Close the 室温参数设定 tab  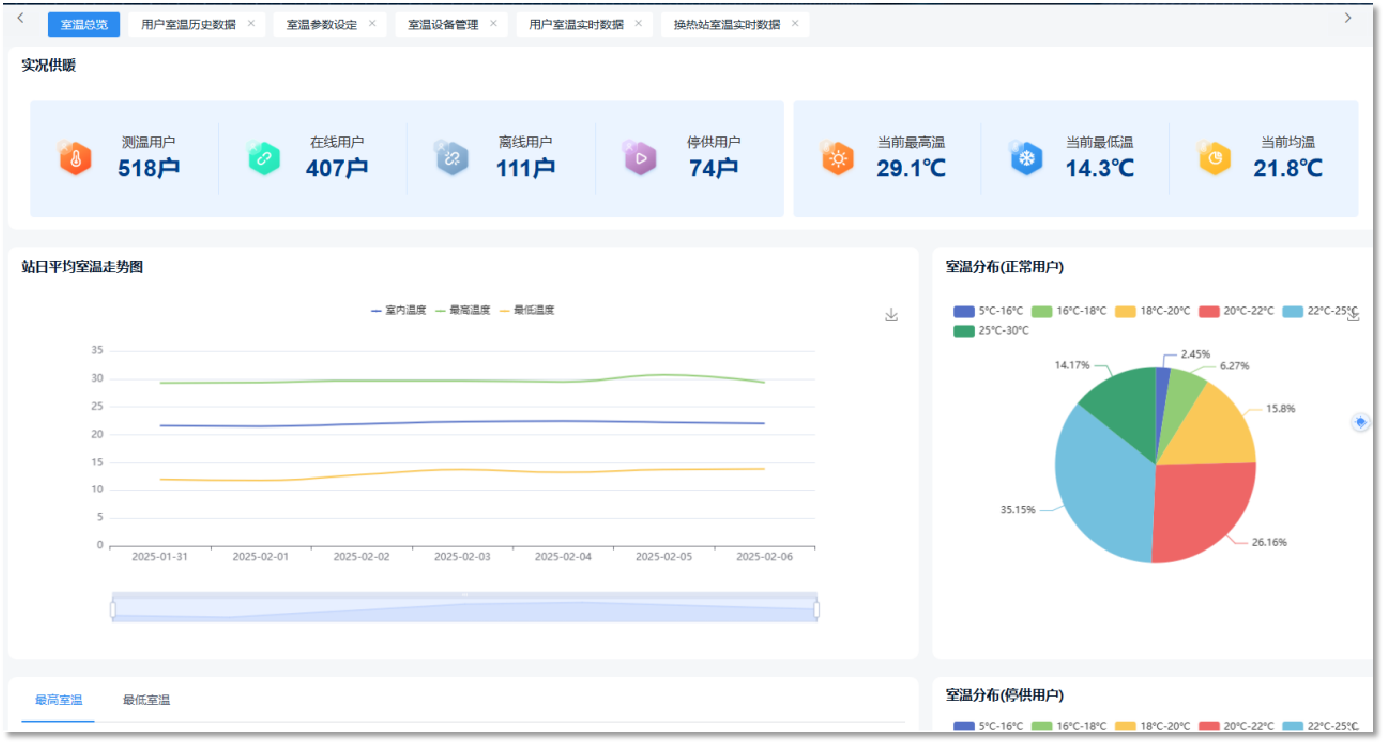tap(375, 22)
